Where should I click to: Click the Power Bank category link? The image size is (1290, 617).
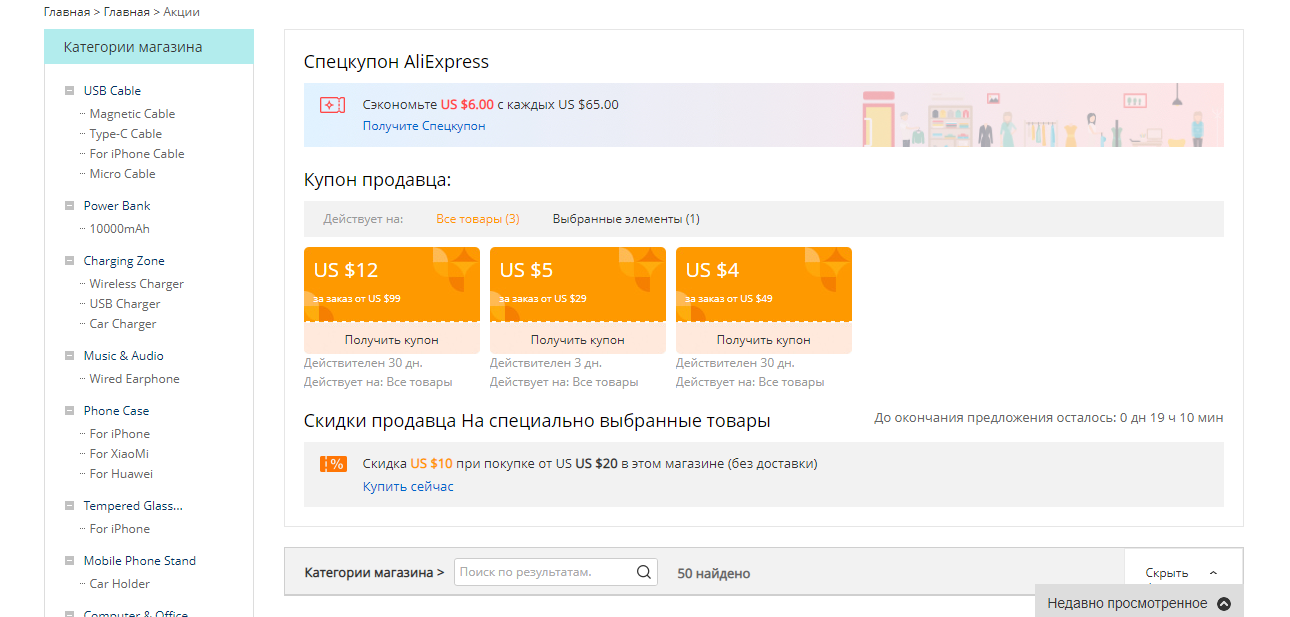click(x=117, y=206)
